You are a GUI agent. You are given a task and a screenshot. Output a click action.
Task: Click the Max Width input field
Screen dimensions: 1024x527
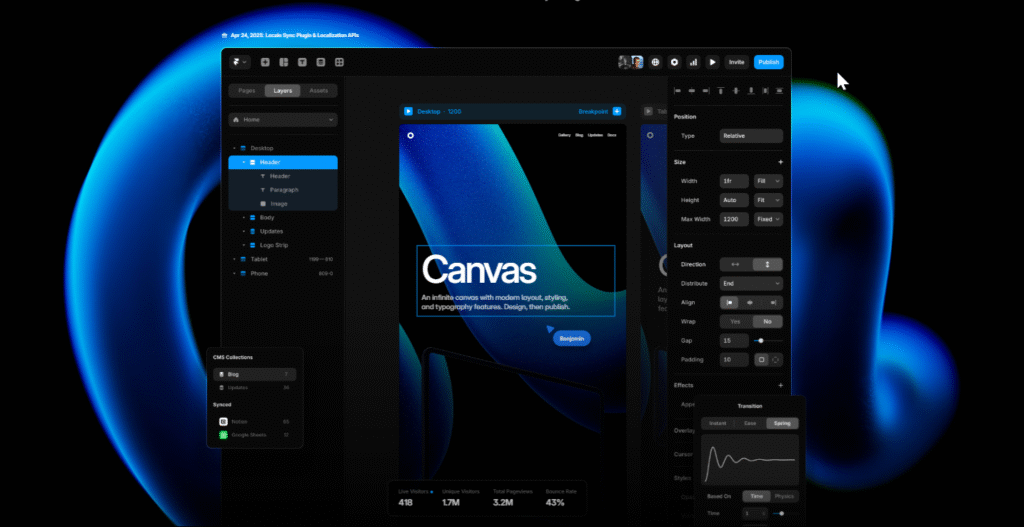tap(734, 218)
